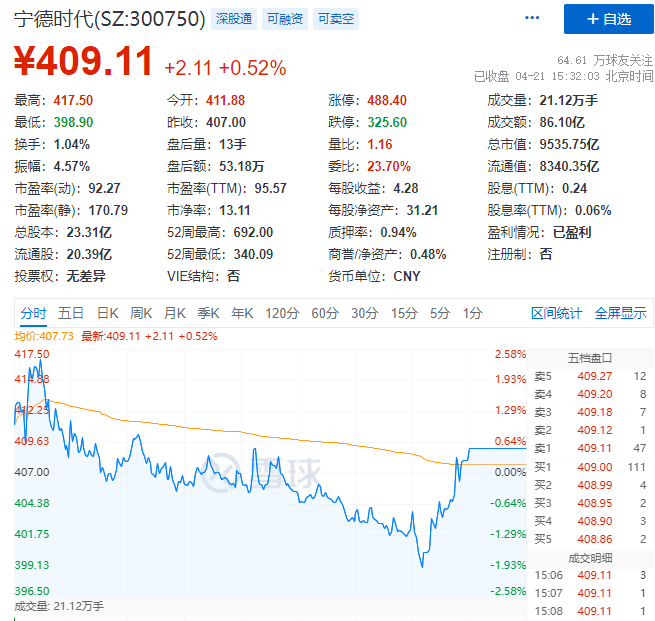Viewport: 655px width, 621px height.
Task: Select the 15分 chart interval
Action: click(404, 313)
